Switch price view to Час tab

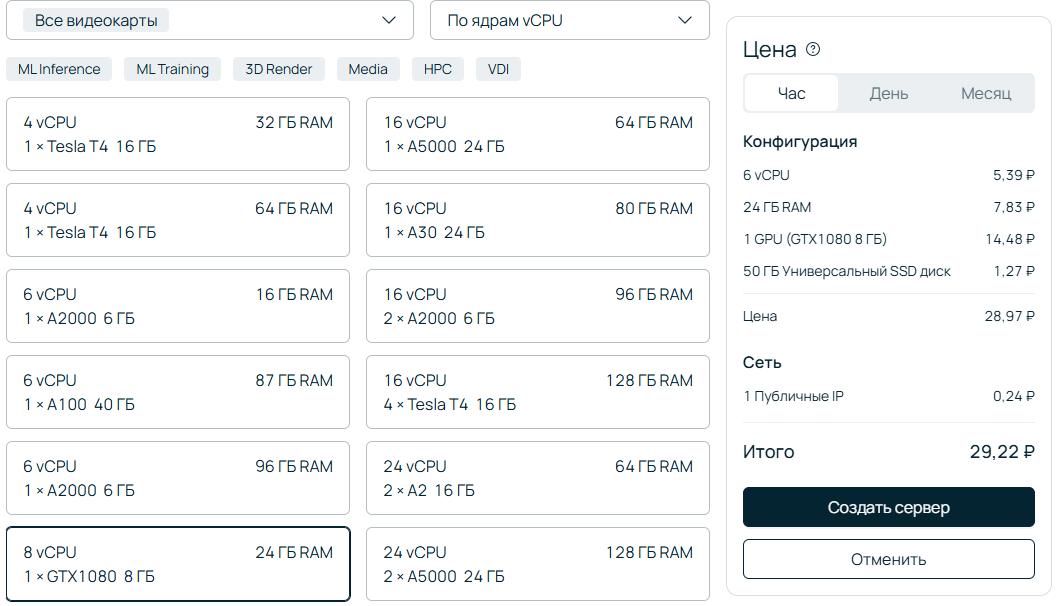(791, 94)
